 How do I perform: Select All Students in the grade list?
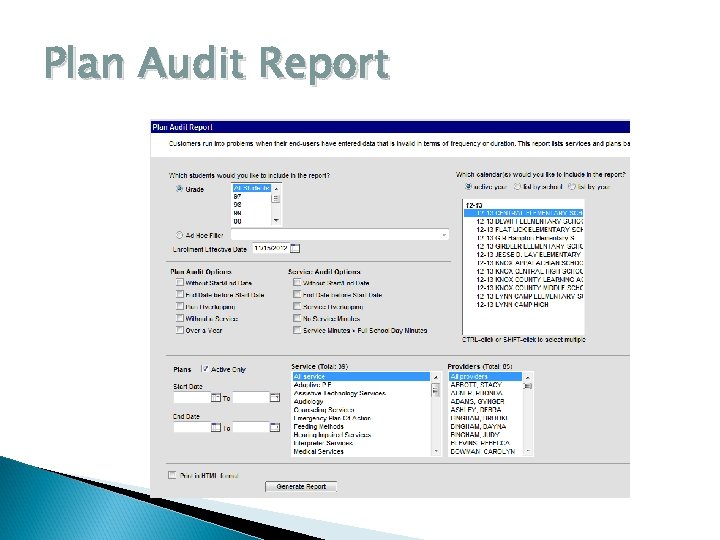[x=252, y=188]
